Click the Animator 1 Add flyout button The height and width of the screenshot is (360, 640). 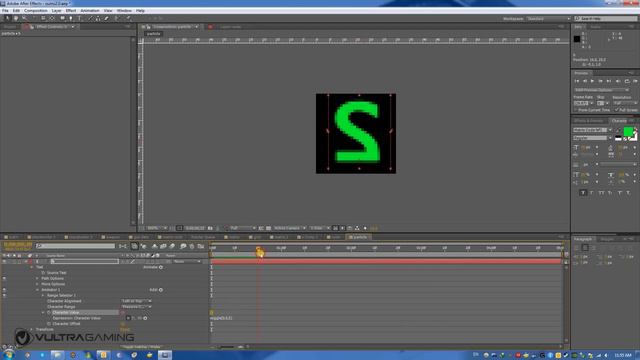[x=161, y=290]
